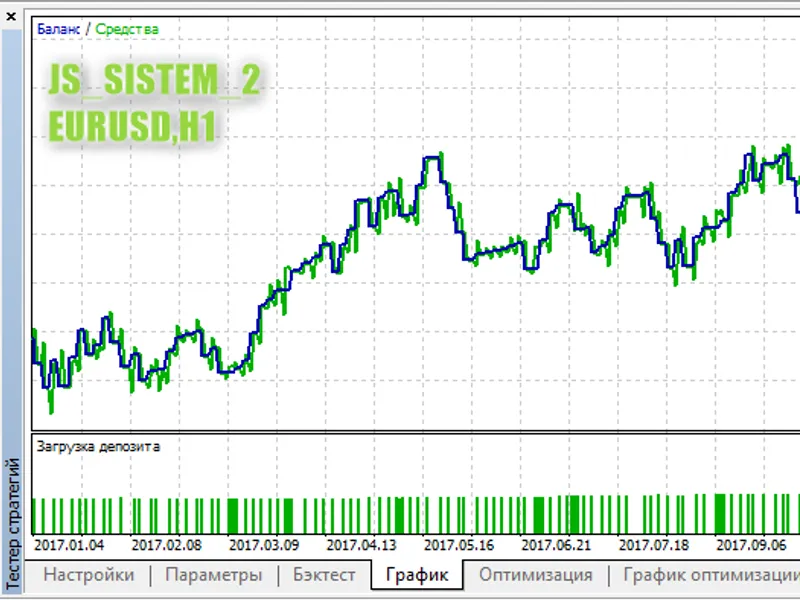
Task: Close the strategy tester panel
Action: (11, 17)
